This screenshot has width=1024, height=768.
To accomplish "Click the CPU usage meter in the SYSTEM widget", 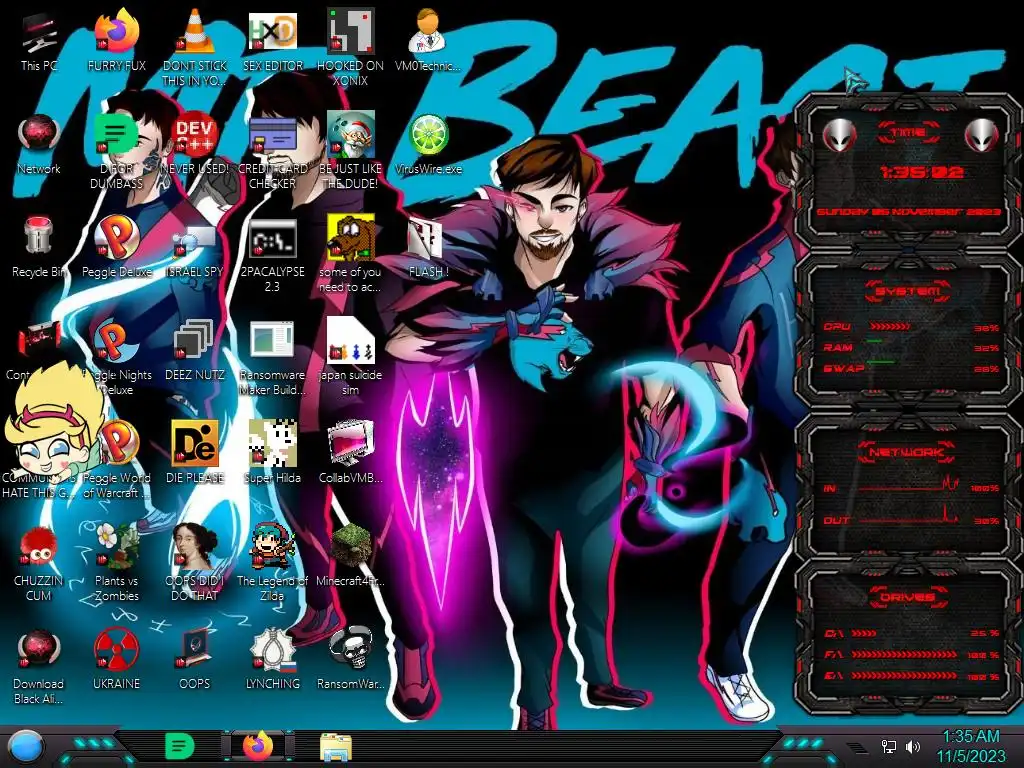I will (911, 327).
